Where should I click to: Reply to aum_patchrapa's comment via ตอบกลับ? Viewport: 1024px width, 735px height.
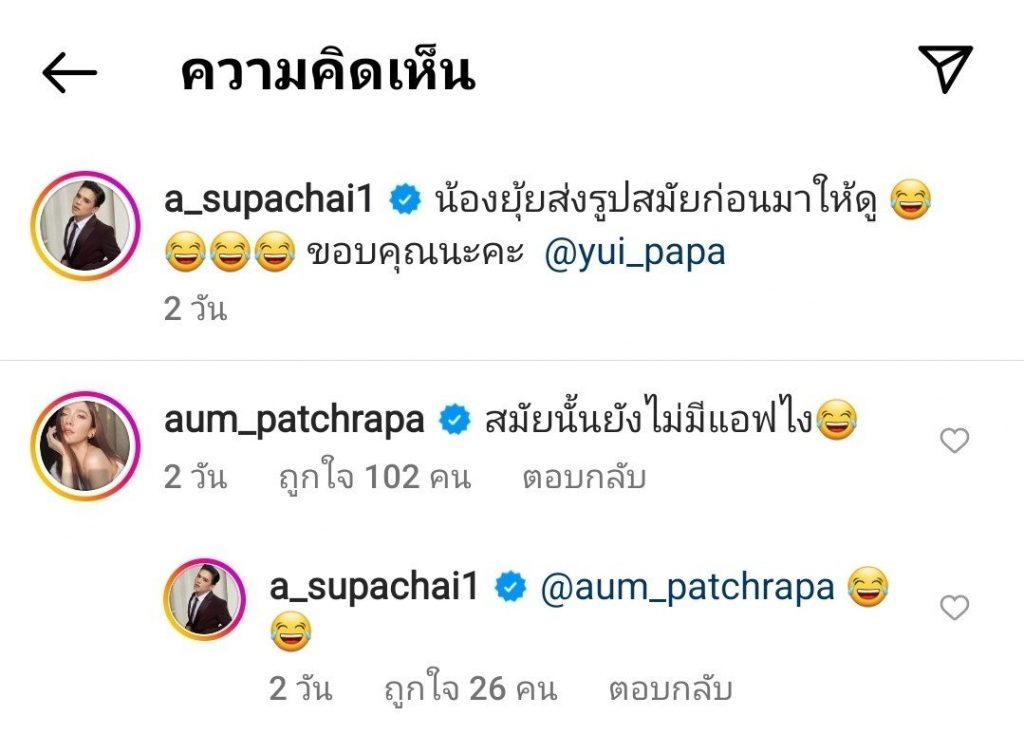pos(584,478)
